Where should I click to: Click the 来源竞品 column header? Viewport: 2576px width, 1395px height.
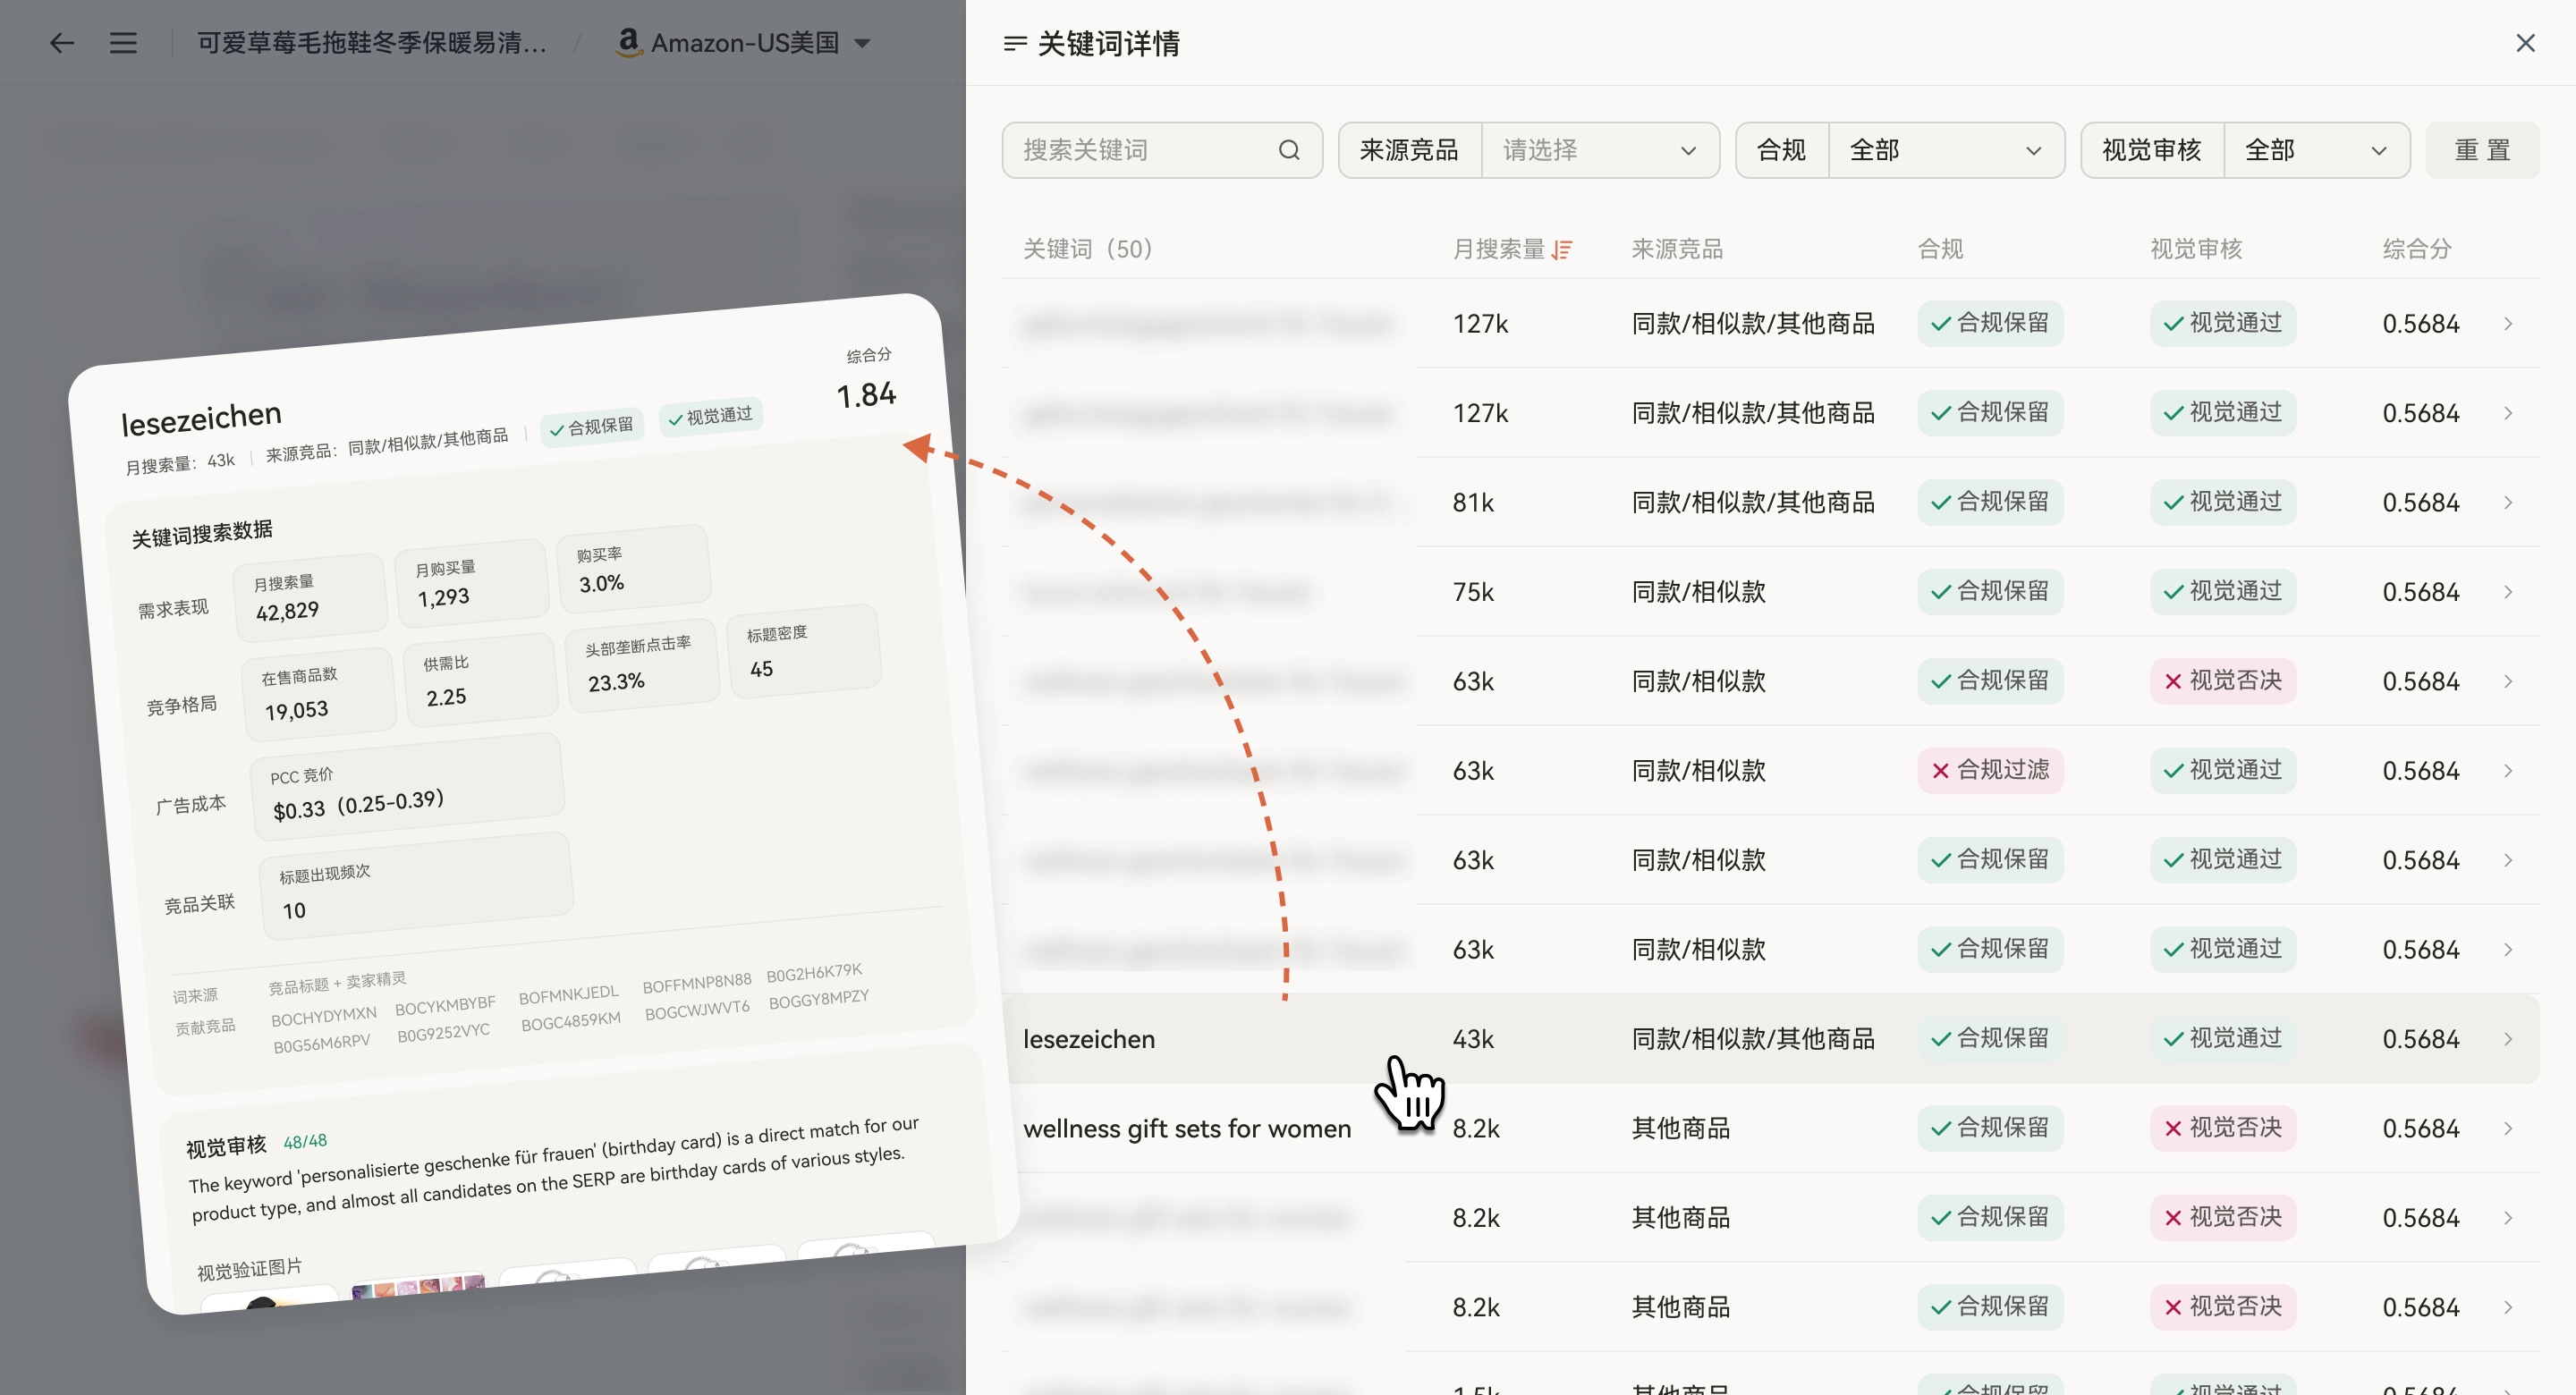tap(1677, 249)
